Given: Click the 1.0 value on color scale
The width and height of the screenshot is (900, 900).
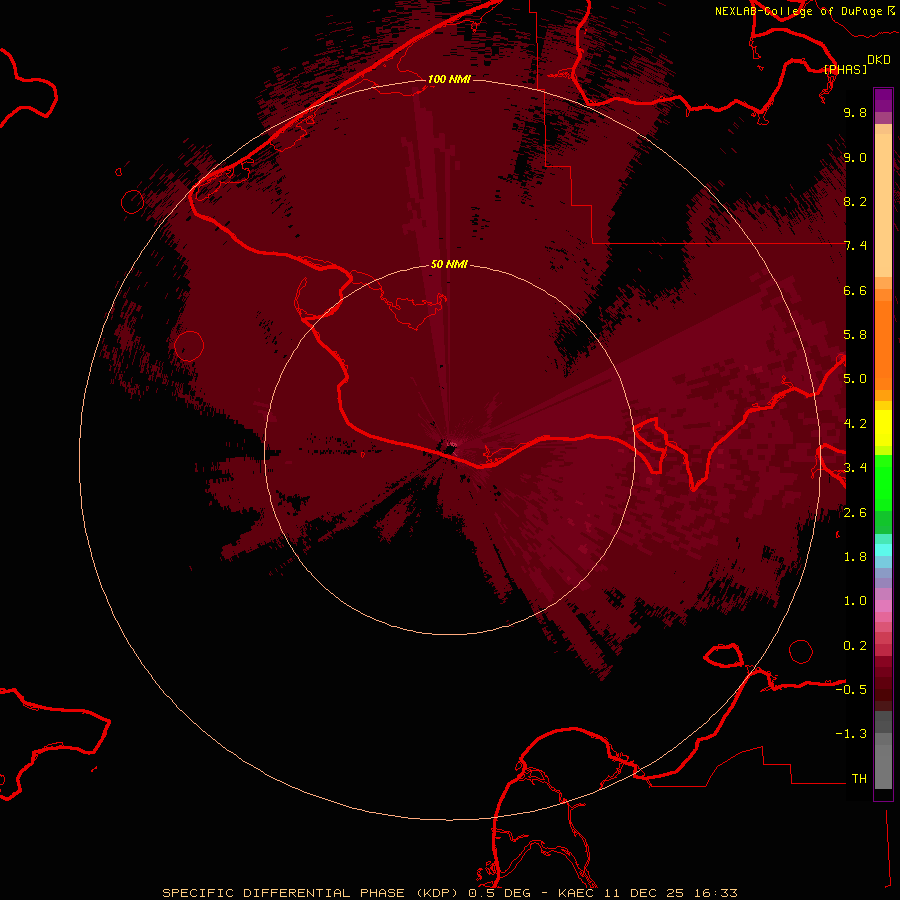Looking at the screenshot, I should (x=855, y=601).
